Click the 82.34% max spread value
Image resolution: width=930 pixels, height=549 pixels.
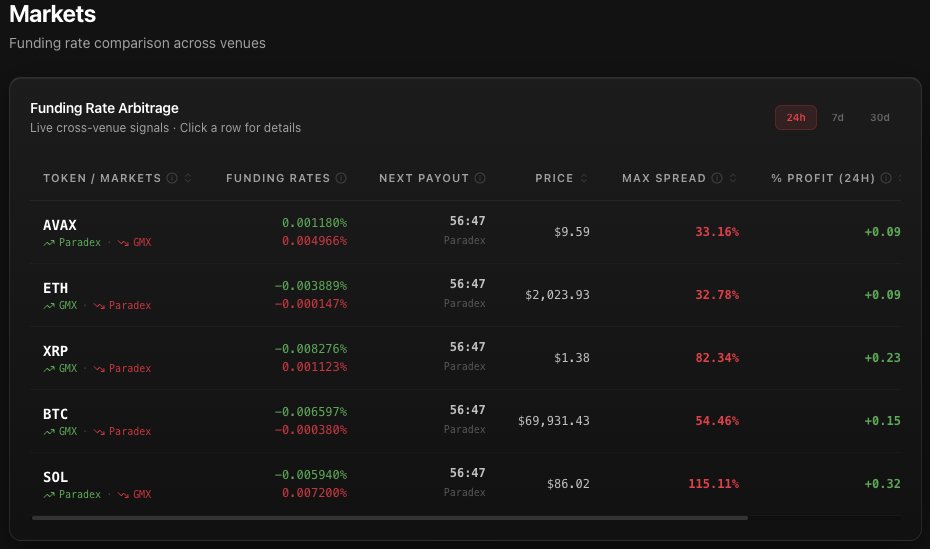pyautogui.click(x=717, y=358)
